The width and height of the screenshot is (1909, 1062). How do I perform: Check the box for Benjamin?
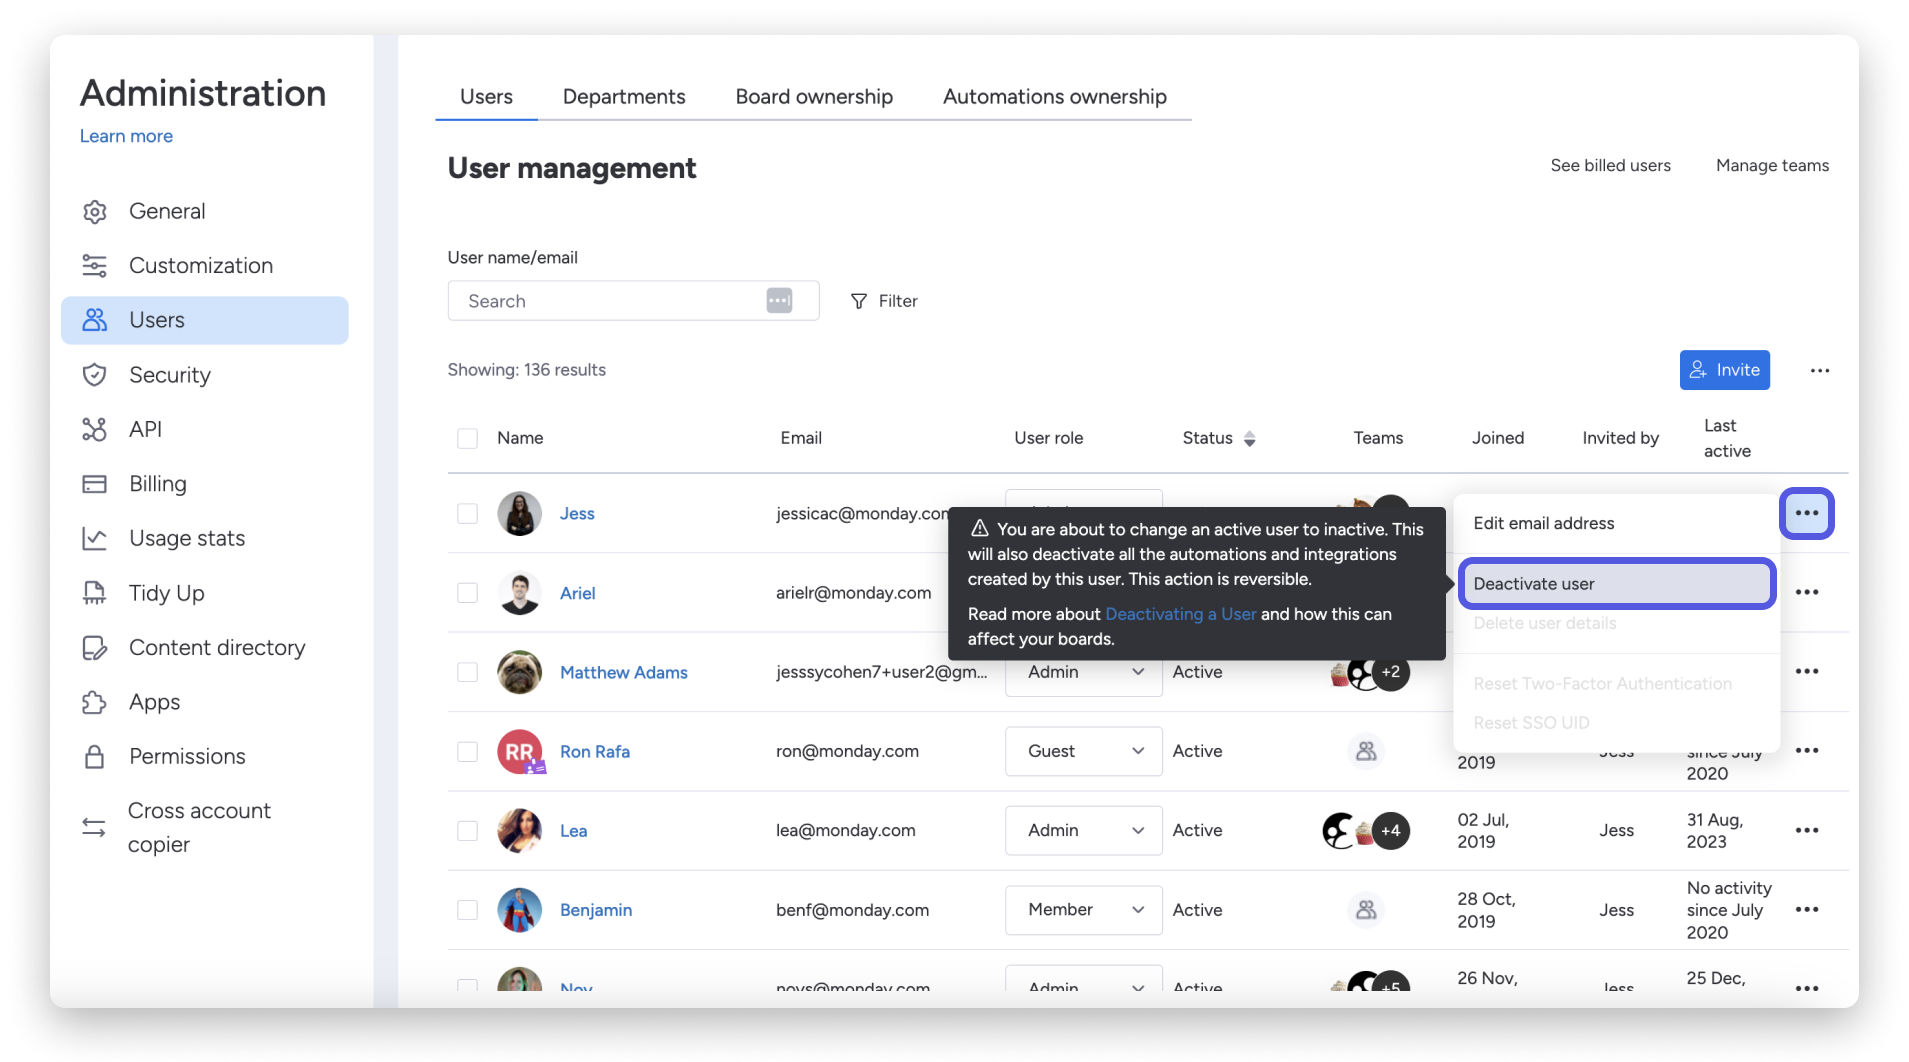tap(467, 909)
